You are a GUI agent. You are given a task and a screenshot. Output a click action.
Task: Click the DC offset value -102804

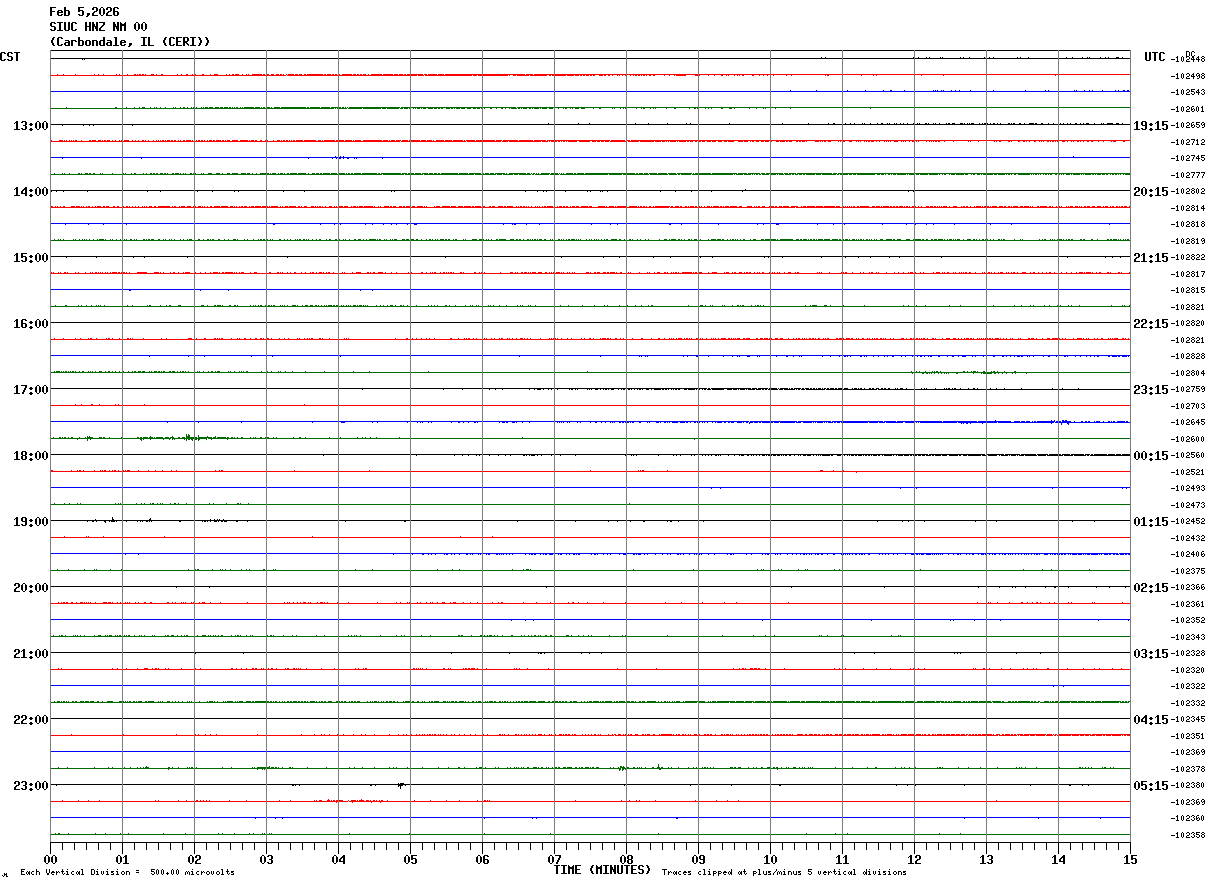(1188, 373)
